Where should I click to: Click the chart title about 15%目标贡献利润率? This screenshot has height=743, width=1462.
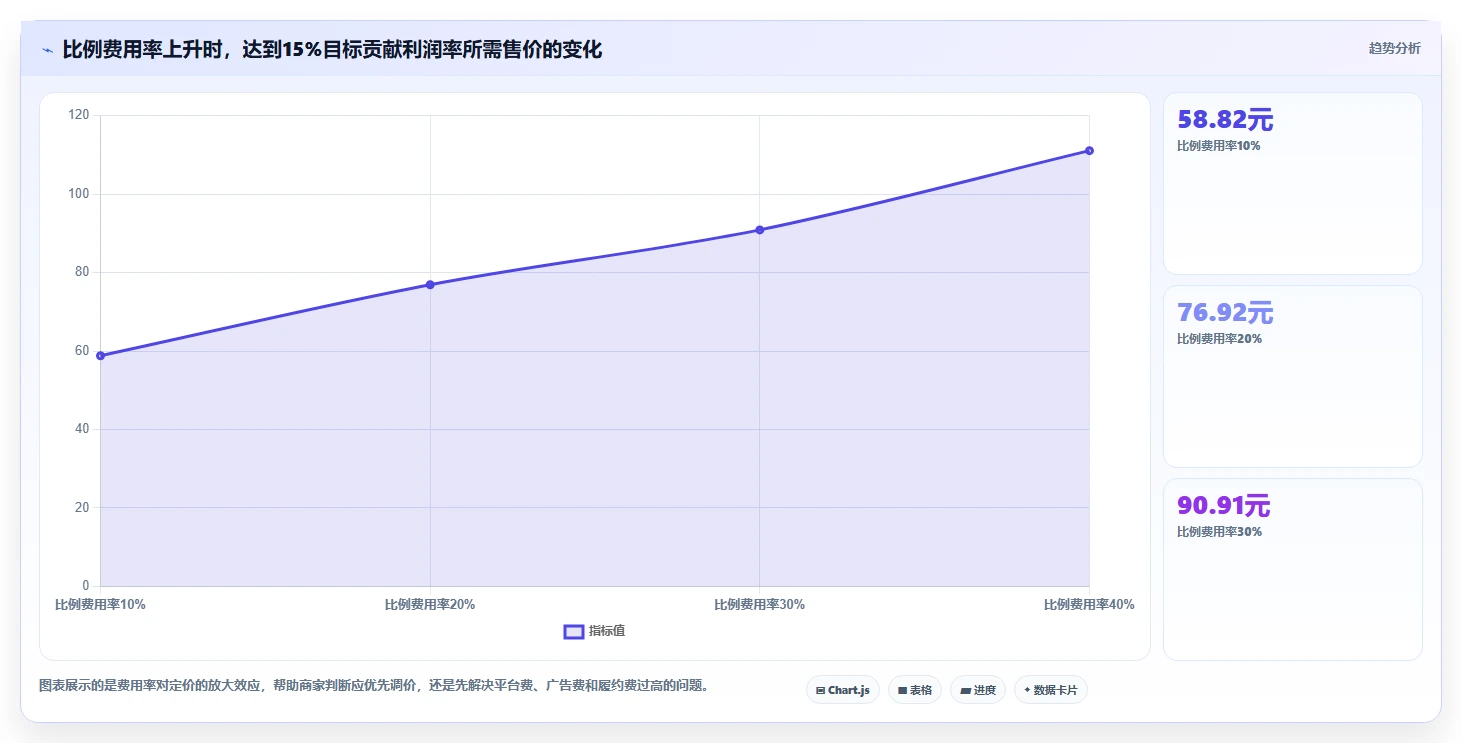[332, 49]
